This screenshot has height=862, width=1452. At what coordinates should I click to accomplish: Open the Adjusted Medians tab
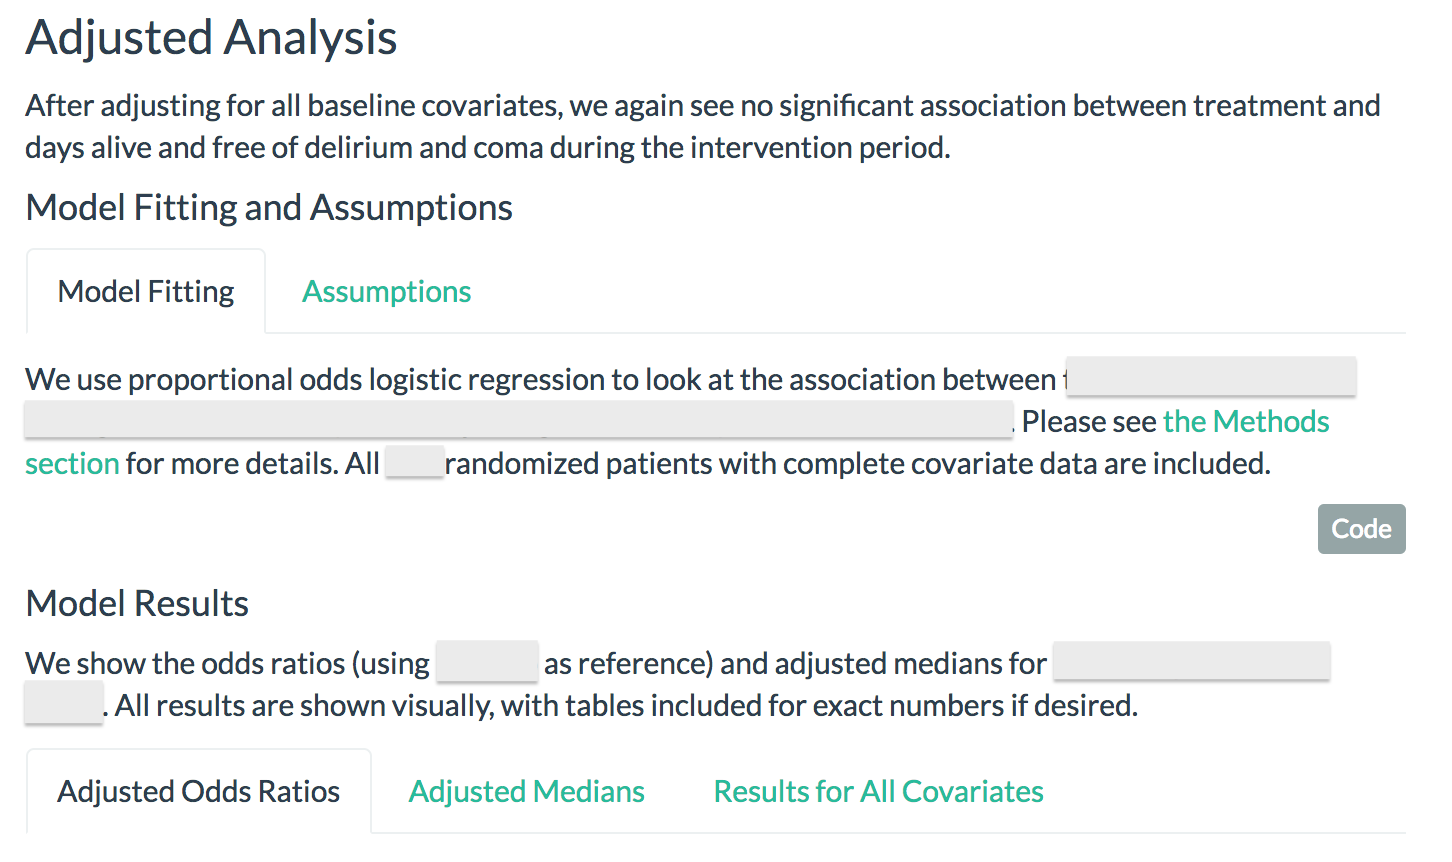pos(527,791)
